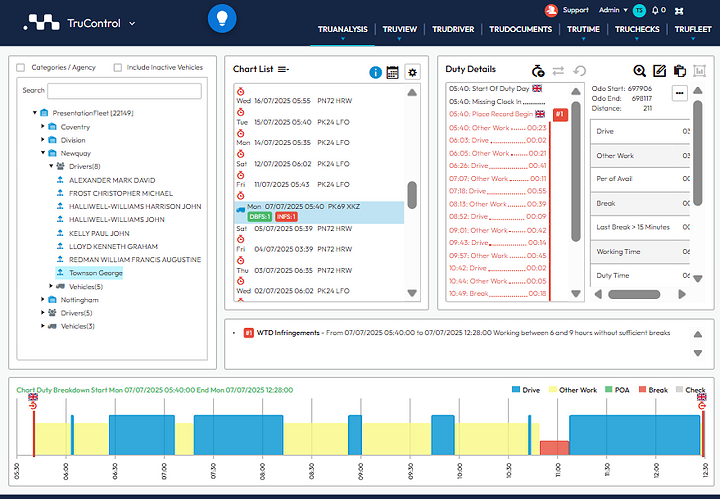Open the TS user avatar
The height and width of the screenshot is (499, 720).
click(x=639, y=11)
